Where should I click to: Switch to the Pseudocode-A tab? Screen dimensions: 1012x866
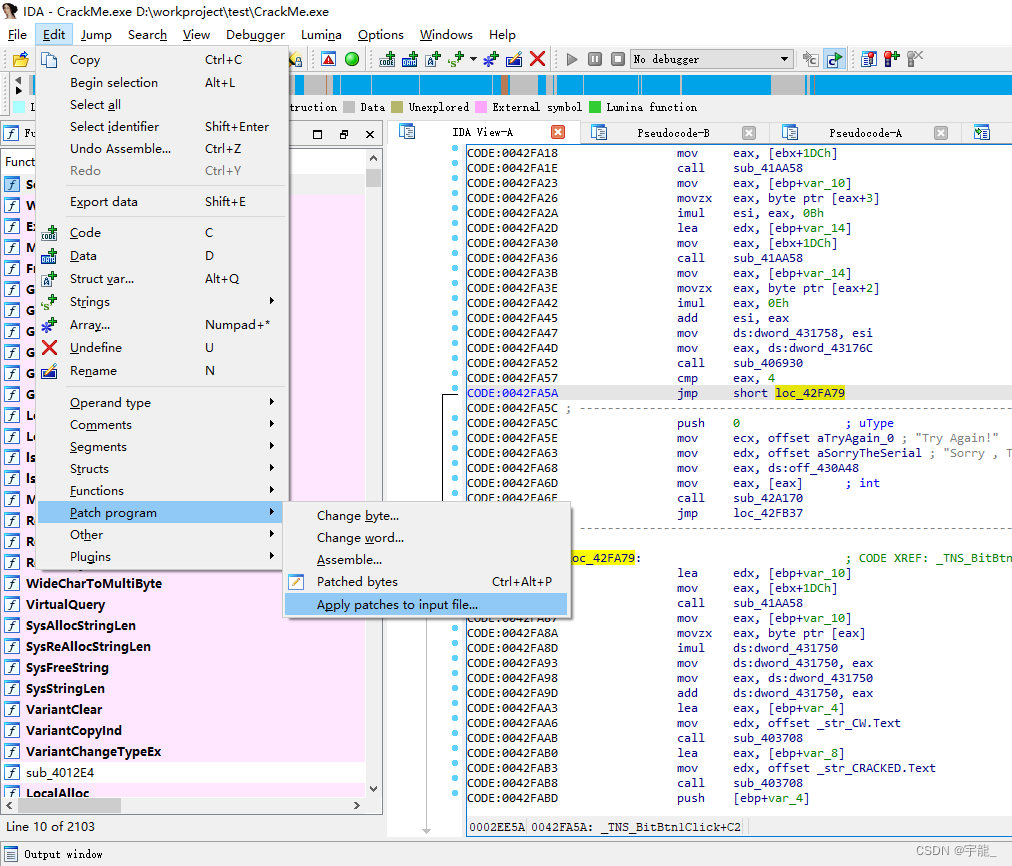(865, 133)
